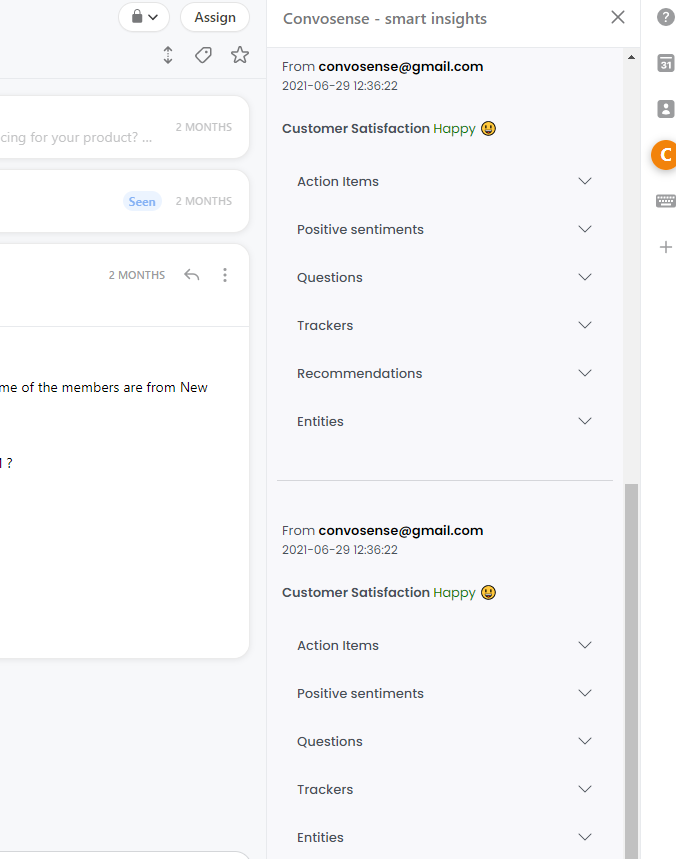Viewport: 676px width, 859px height.
Task: Expand Entities in second insight
Action: pos(444,837)
